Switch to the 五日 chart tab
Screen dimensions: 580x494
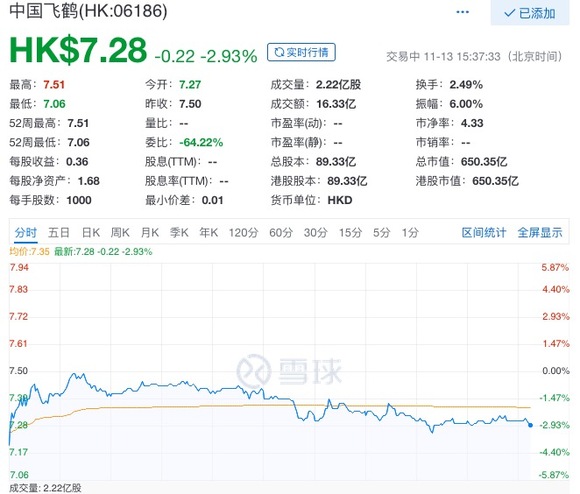pyautogui.click(x=59, y=233)
